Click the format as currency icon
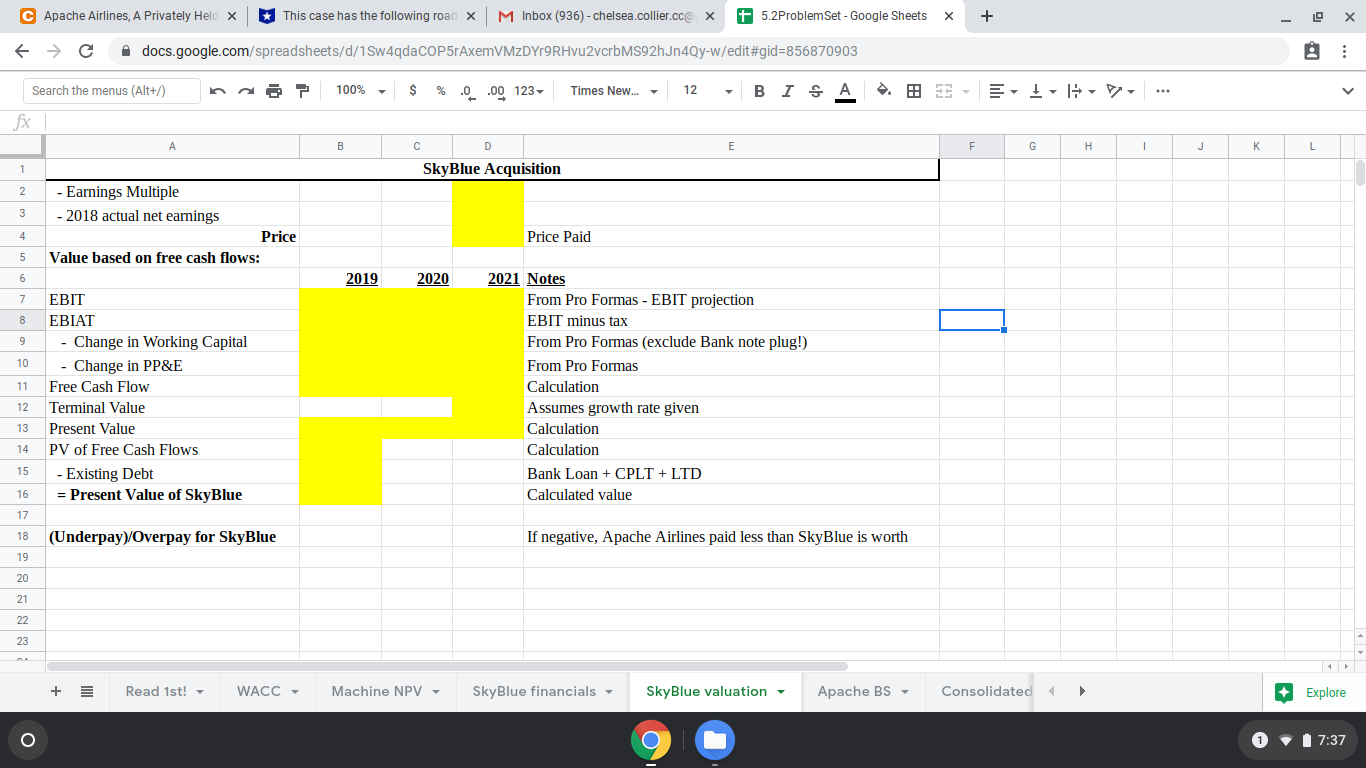The height and width of the screenshot is (768, 1366). click(x=411, y=91)
